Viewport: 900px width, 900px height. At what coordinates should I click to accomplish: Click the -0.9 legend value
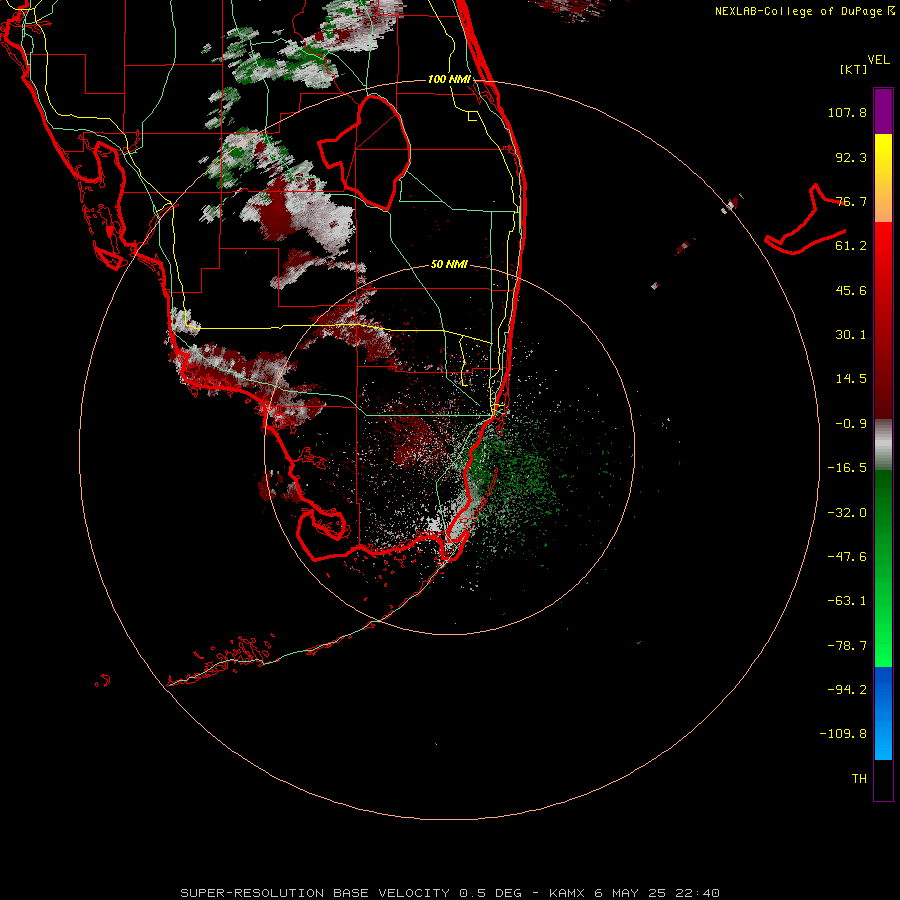click(x=851, y=424)
